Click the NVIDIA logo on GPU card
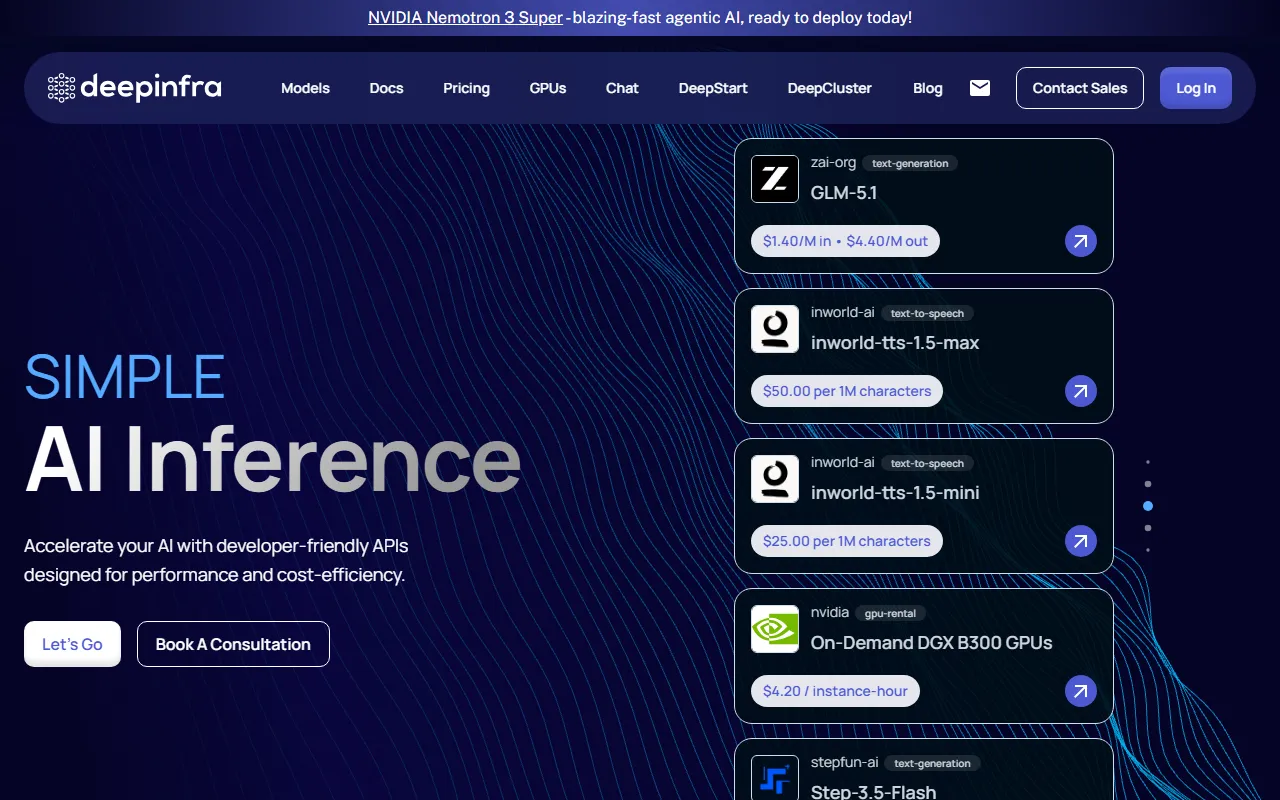The height and width of the screenshot is (800, 1280). (775, 629)
